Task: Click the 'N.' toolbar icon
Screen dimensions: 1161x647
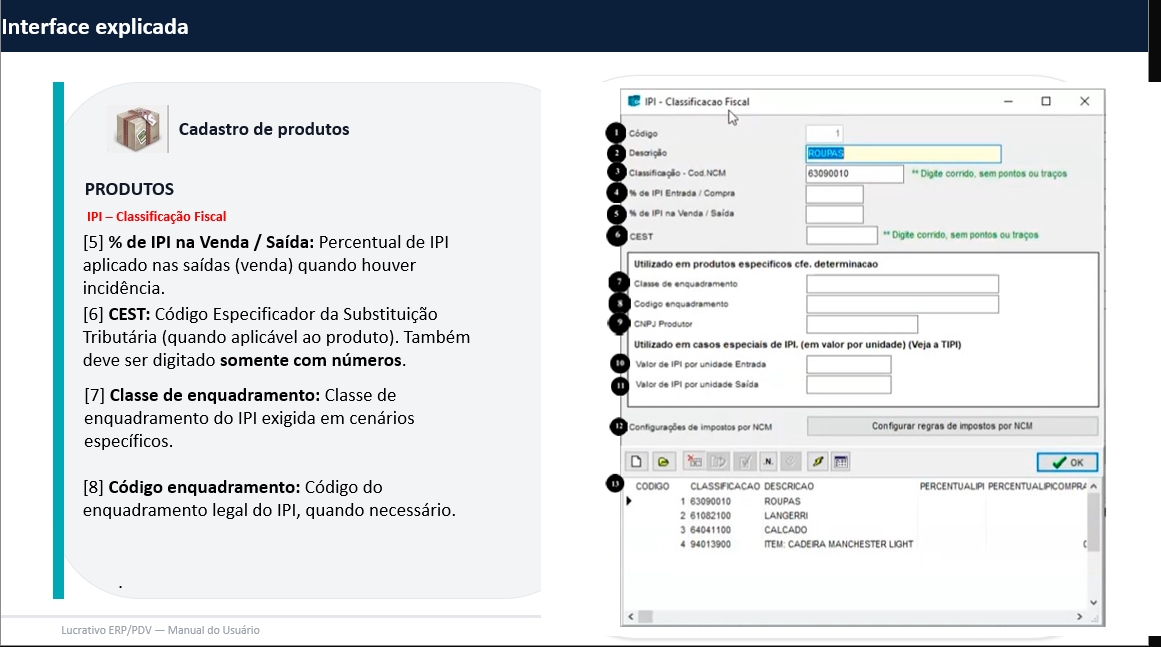Action: pos(768,462)
